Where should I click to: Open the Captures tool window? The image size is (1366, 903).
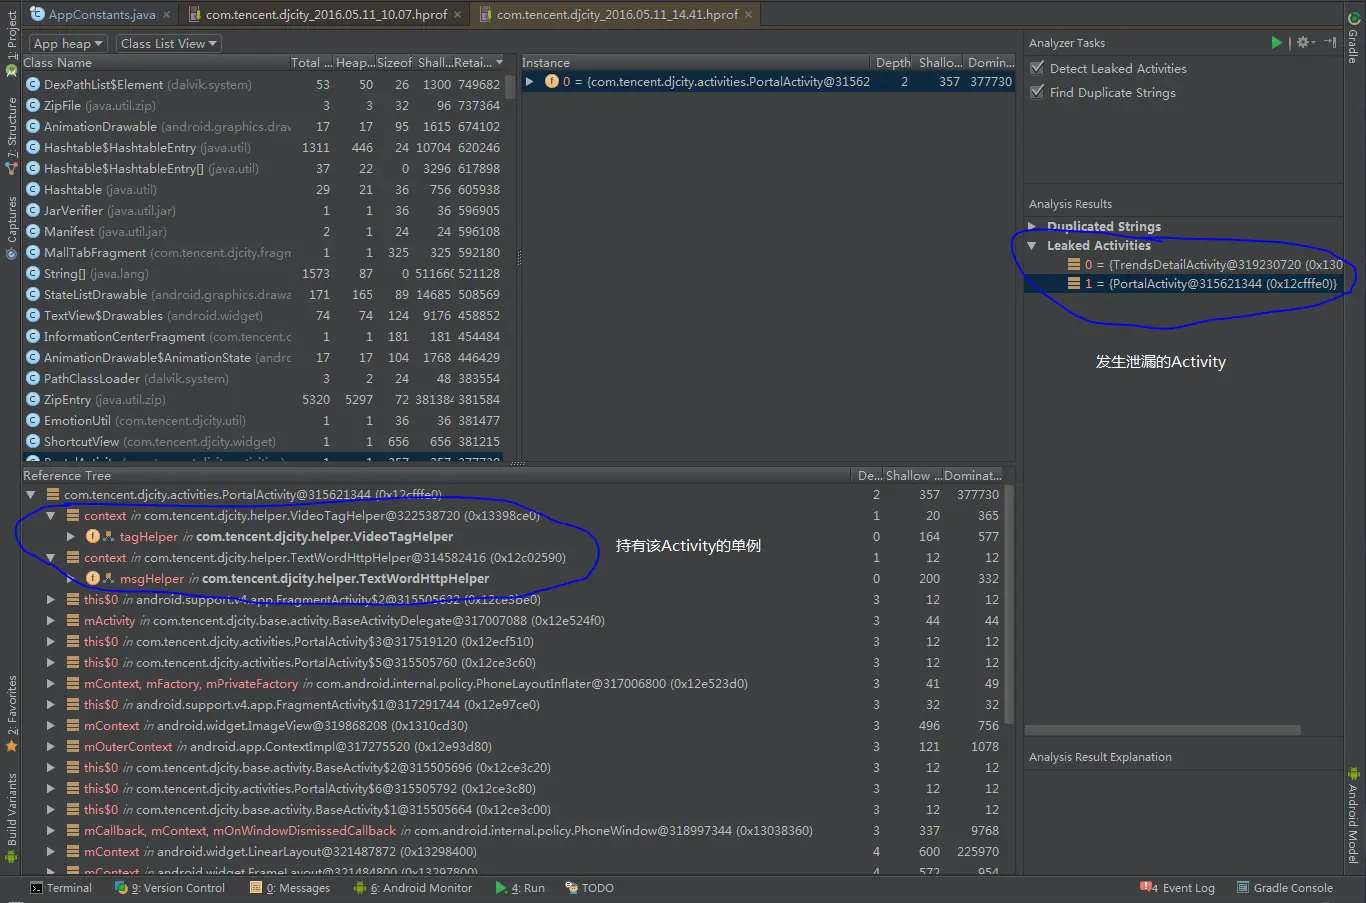pyautogui.click(x=11, y=226)
